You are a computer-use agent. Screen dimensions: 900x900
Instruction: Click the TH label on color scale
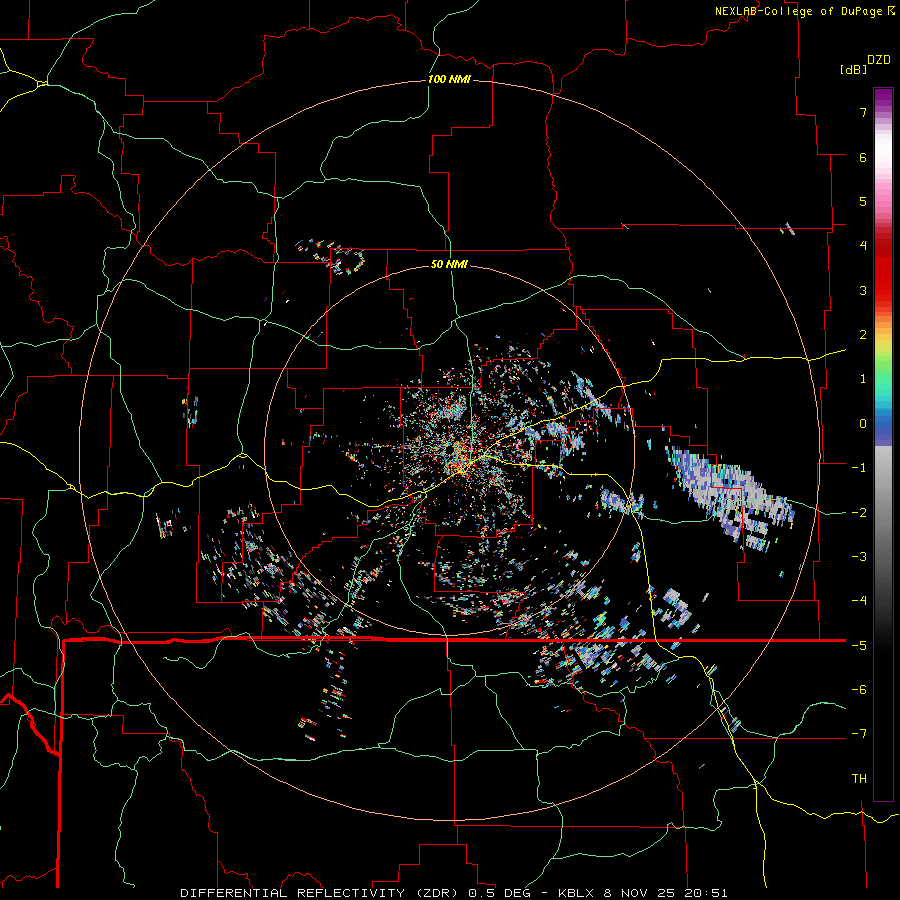coord(859,778)
